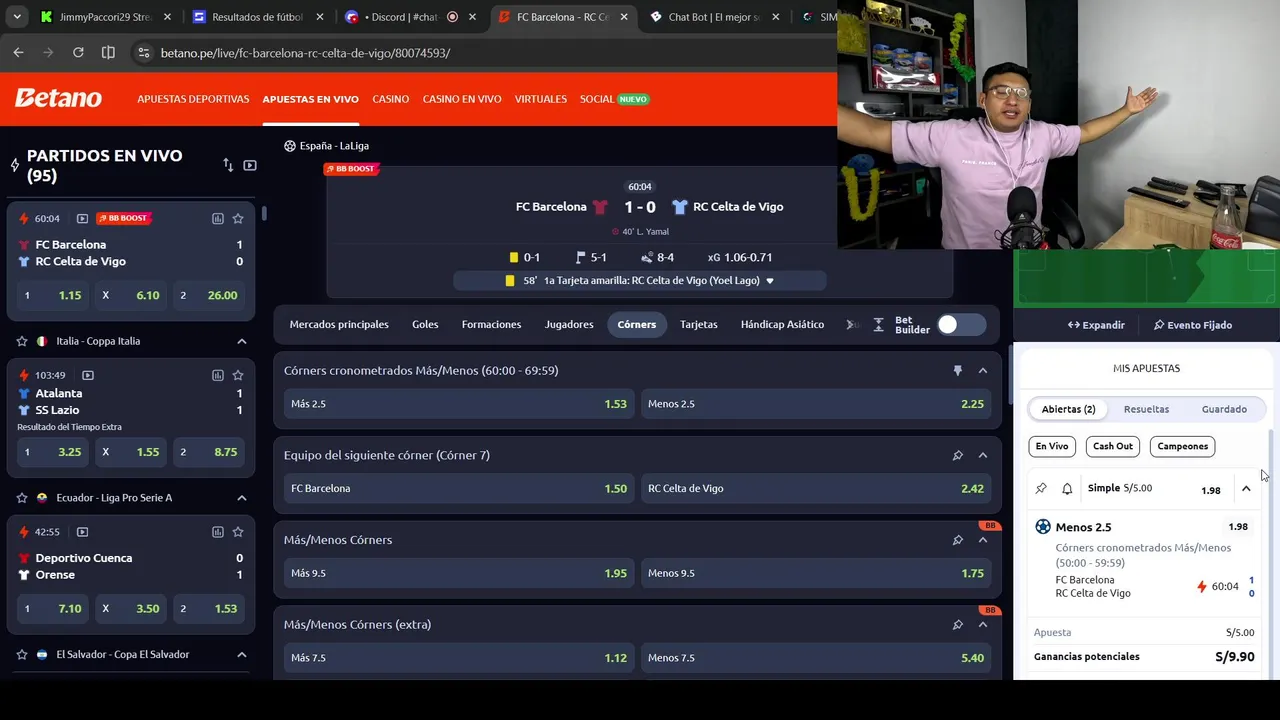Click the site info icon in address bar
Viewport: 1280px width, 720px height.
point(143,53)
